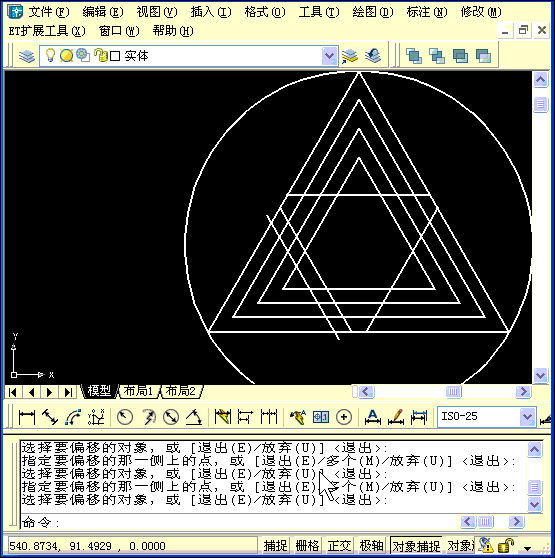
Task: Open the ISO-25 dimension style dropdown
Action: 527,417
